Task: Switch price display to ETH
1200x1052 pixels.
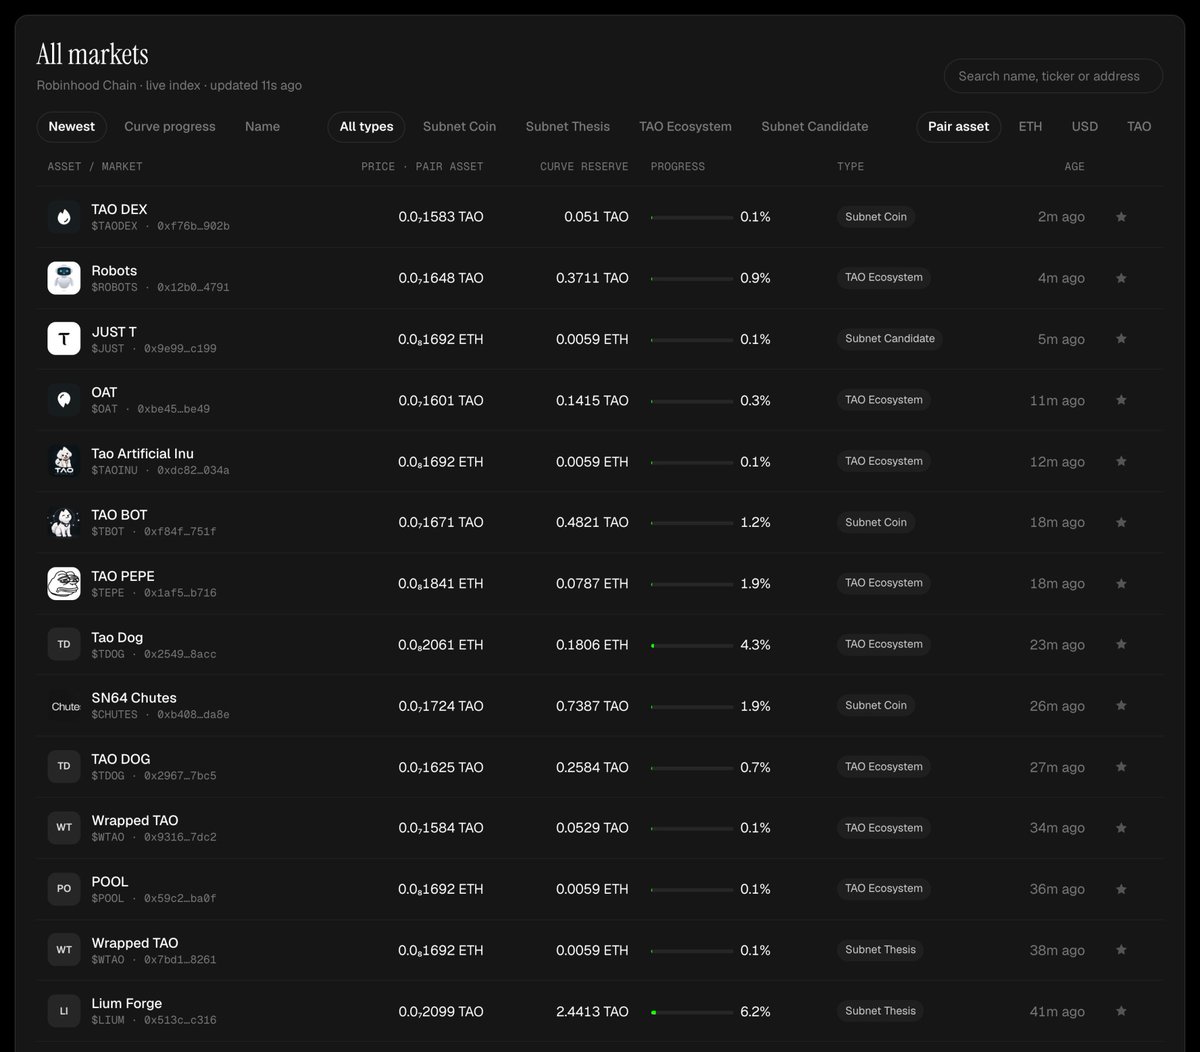Action: tap(1030, 127)
